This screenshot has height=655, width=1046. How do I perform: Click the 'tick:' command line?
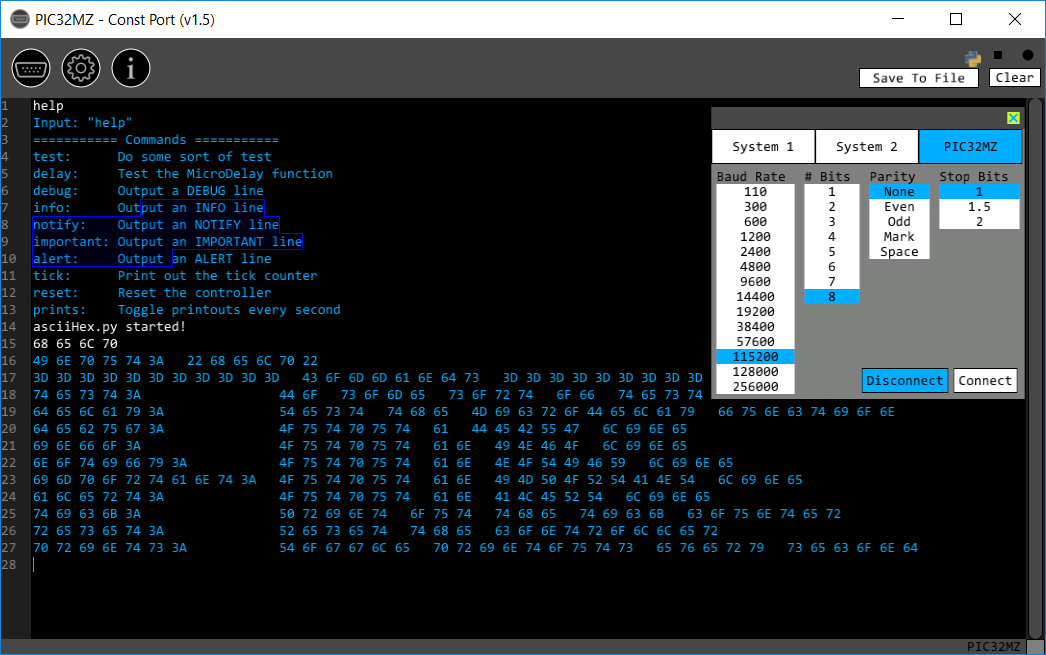tap(175, 275)
